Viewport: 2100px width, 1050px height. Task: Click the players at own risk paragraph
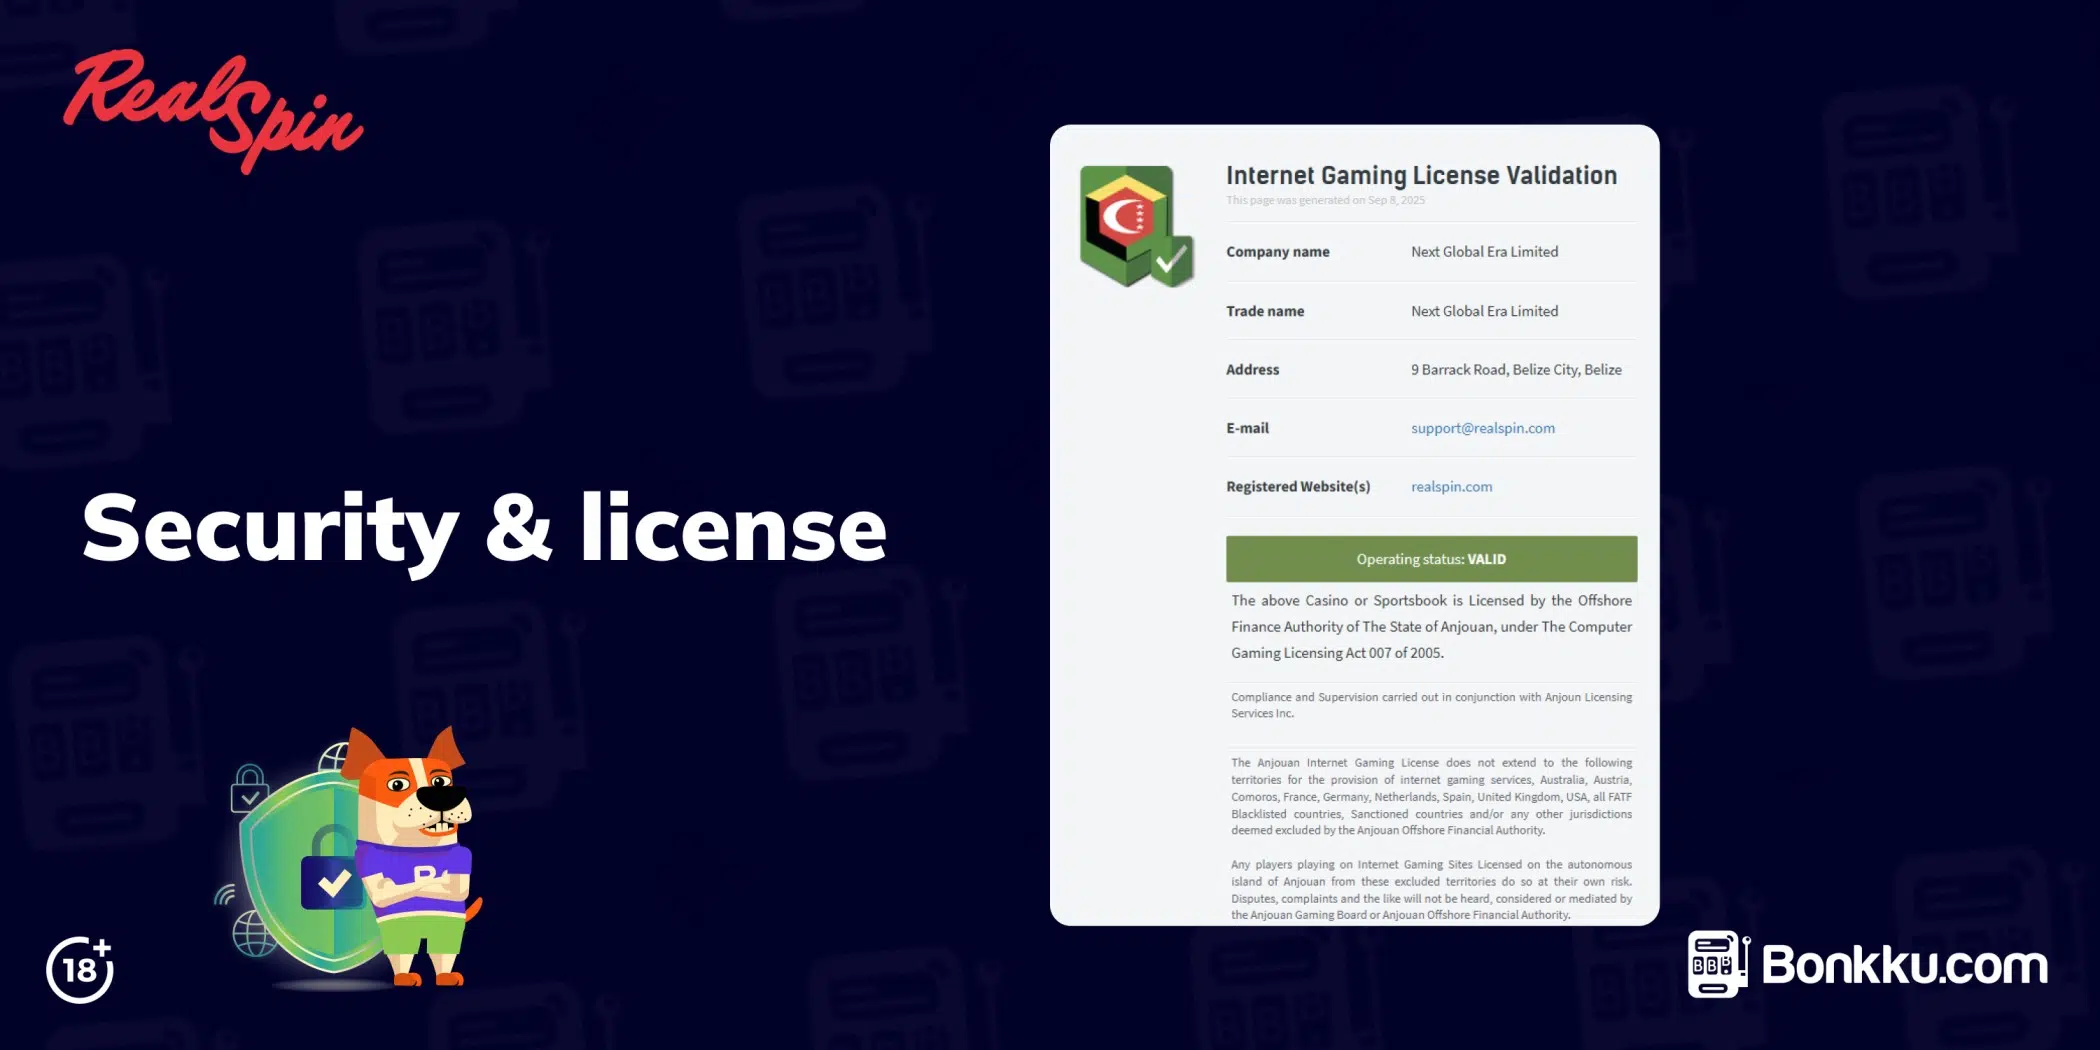click(x=1431, y=889)
